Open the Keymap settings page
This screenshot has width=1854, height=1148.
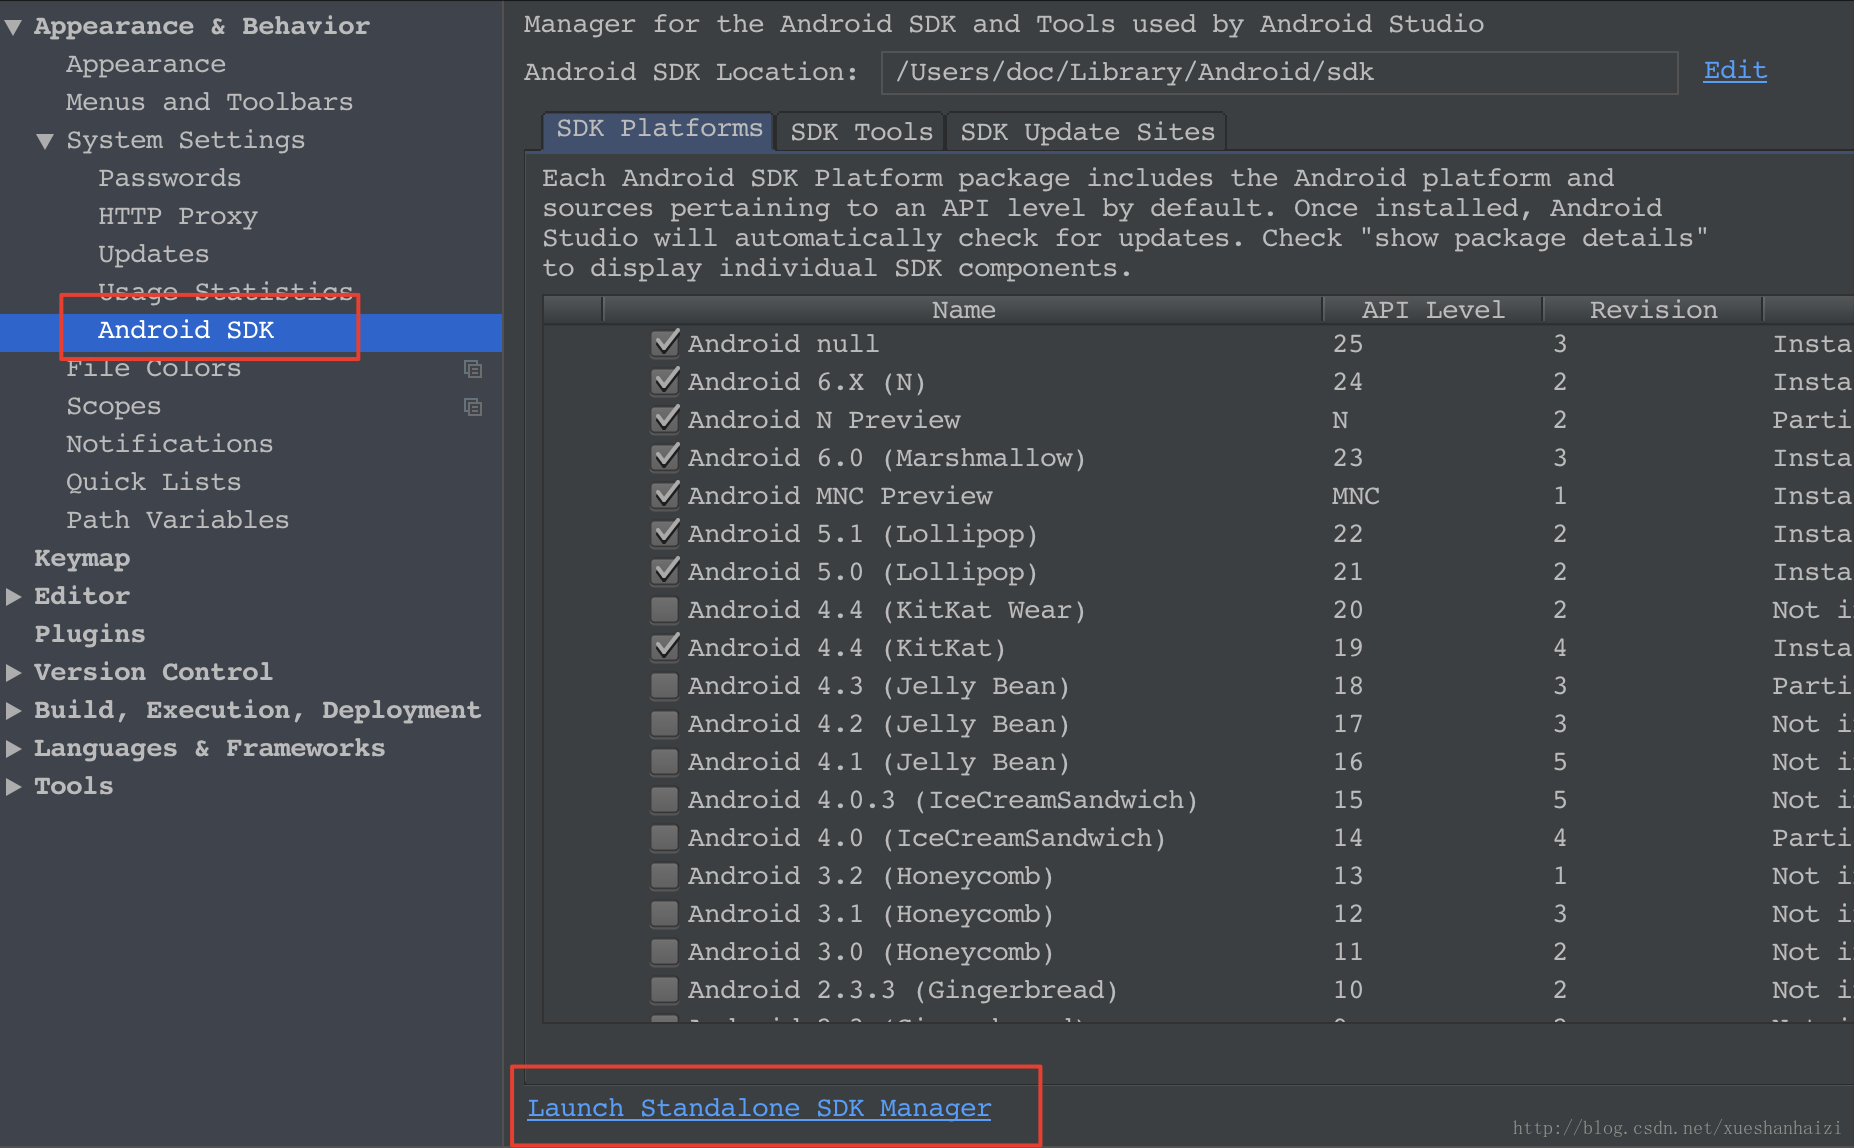[82, 558]
